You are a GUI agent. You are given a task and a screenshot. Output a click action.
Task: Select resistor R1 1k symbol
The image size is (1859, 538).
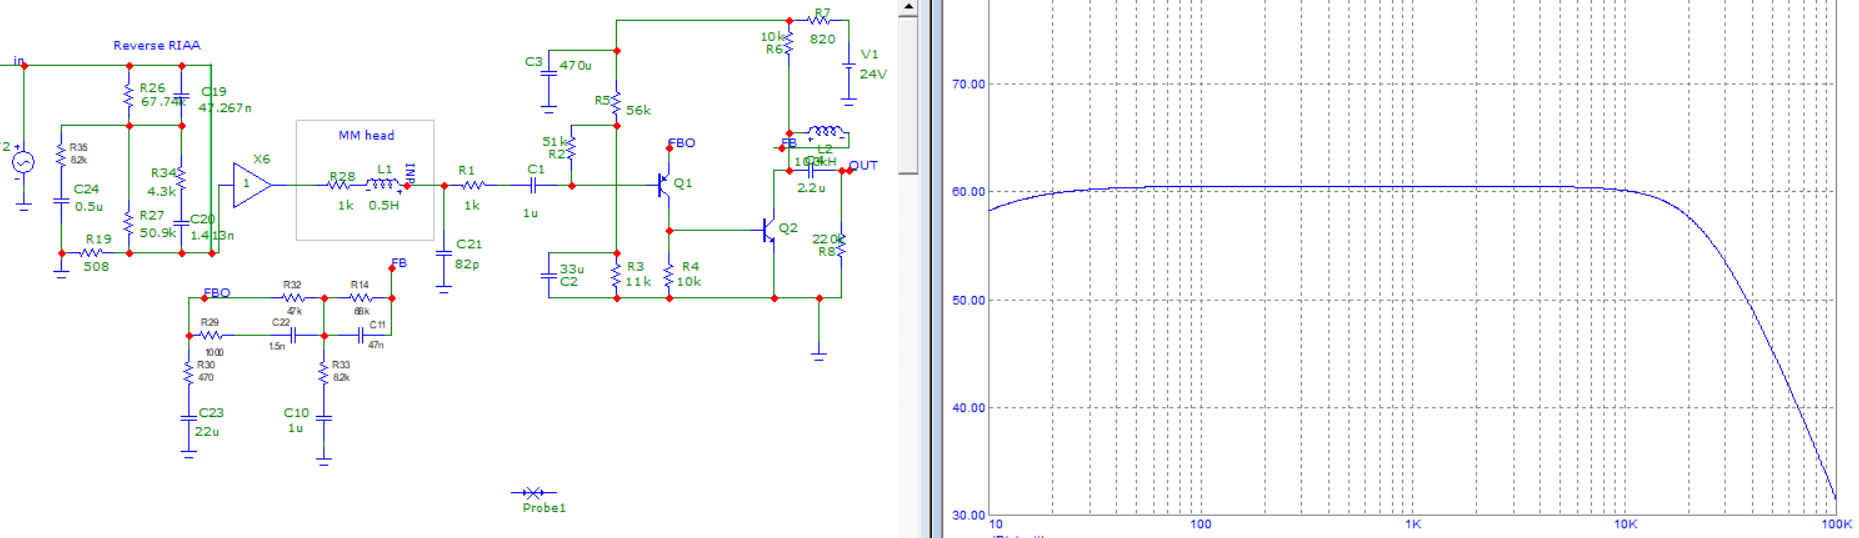(x=473, y=185)
